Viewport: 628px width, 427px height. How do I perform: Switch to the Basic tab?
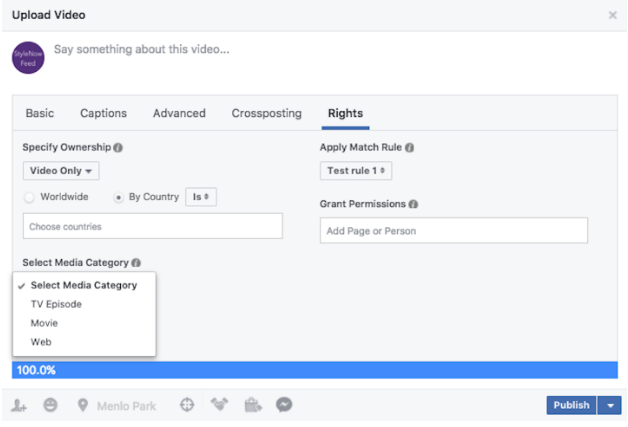tap(40, 113)
